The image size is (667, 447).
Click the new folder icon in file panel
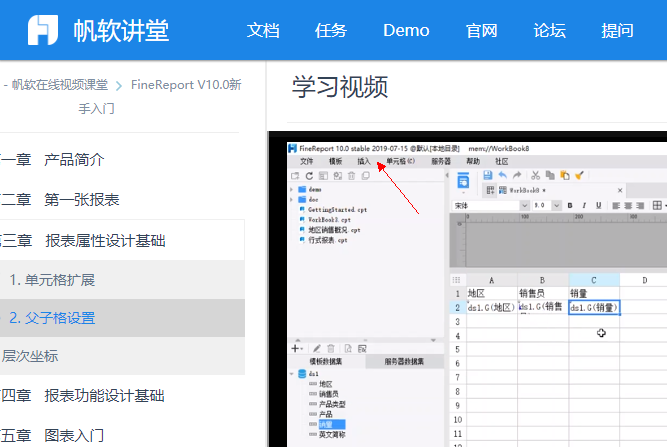(295, 176)
